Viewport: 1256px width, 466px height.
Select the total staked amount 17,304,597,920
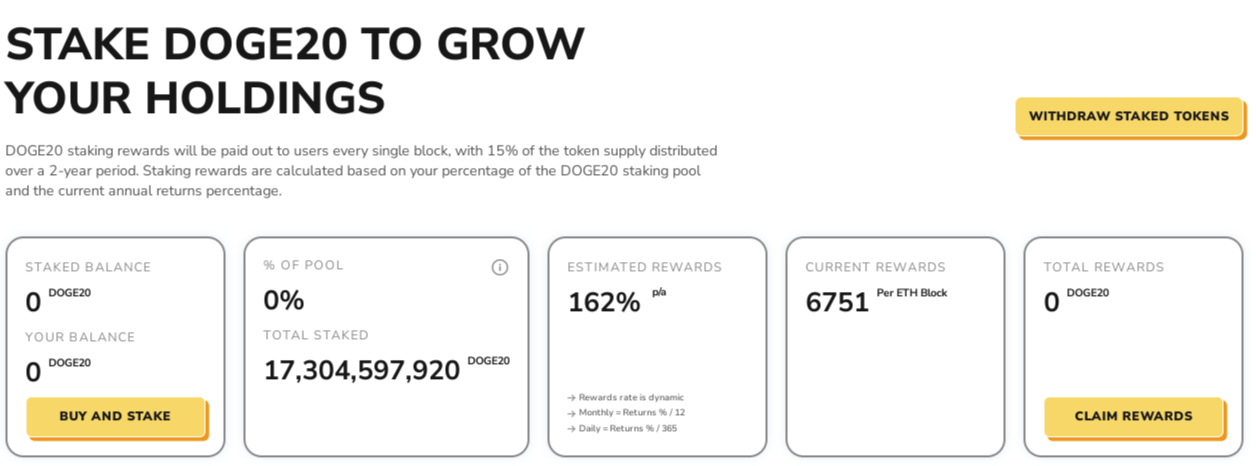click(362, 370)
